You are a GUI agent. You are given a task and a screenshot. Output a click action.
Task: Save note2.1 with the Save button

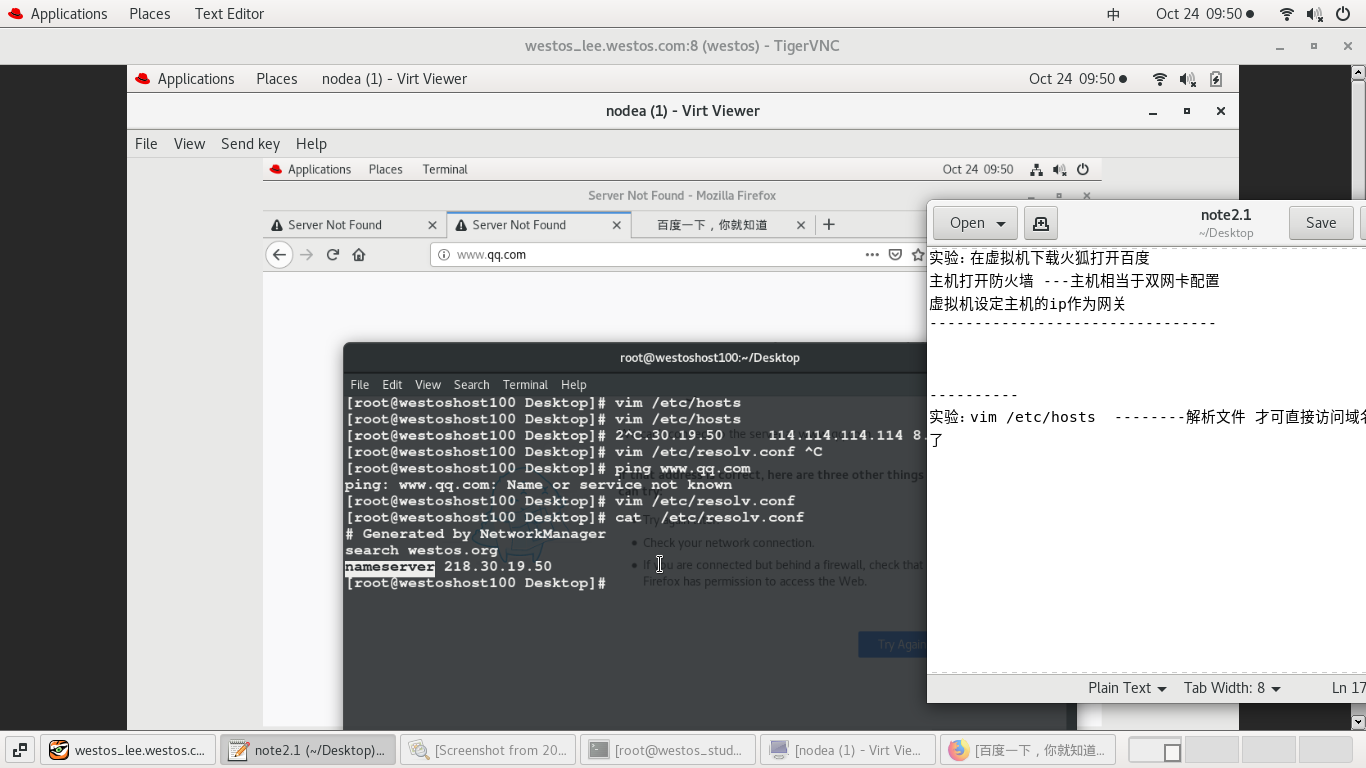coord(1320,222)
